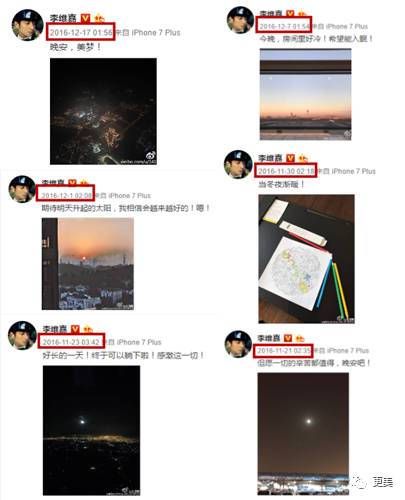Click timestamp 2016-11-30 02:18
The height and width of the screenshot is (500, 405).
(x=286, y=171)
